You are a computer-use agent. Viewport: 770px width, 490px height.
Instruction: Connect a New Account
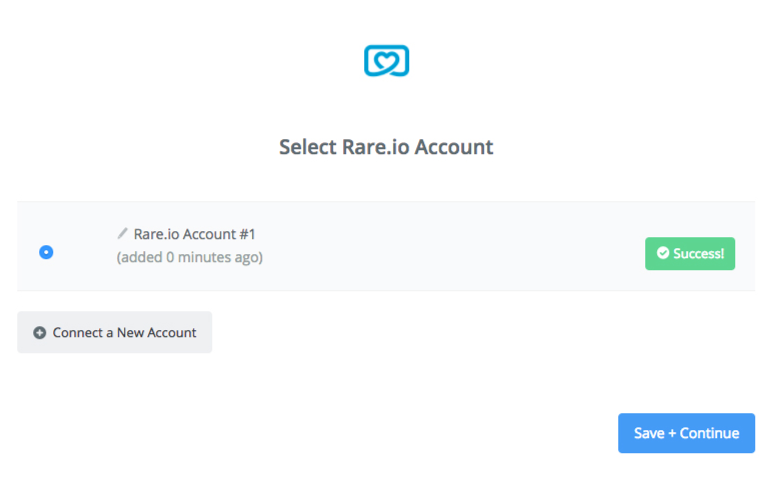pos(114,332)
